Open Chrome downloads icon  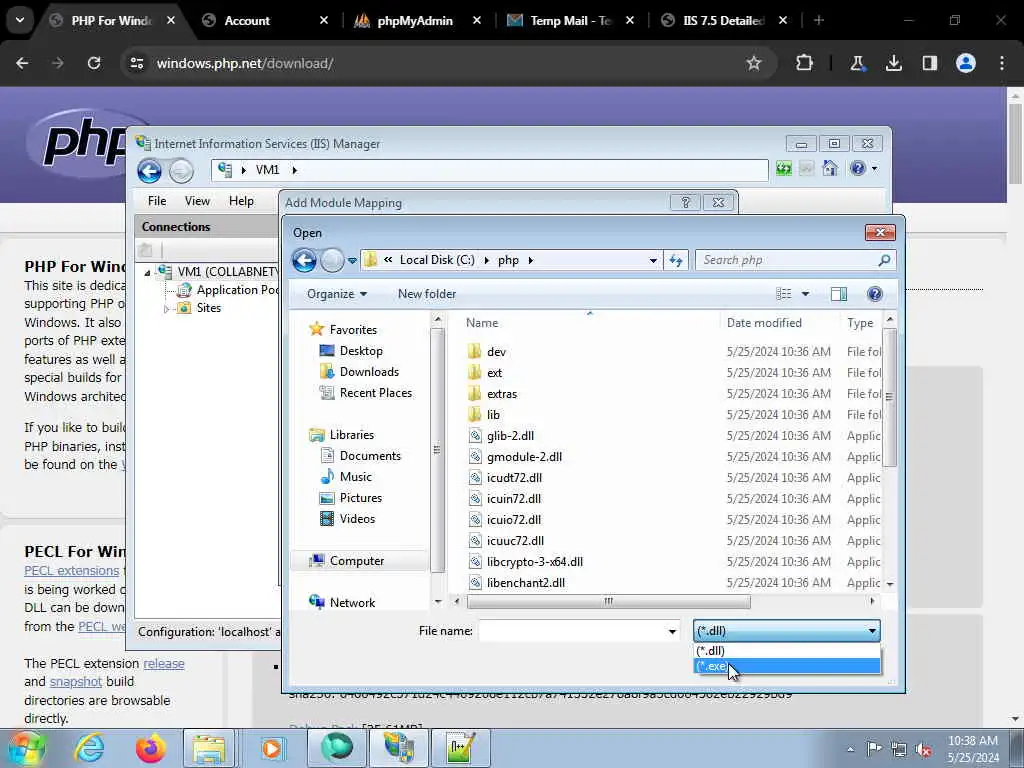[x=893, y=63]
